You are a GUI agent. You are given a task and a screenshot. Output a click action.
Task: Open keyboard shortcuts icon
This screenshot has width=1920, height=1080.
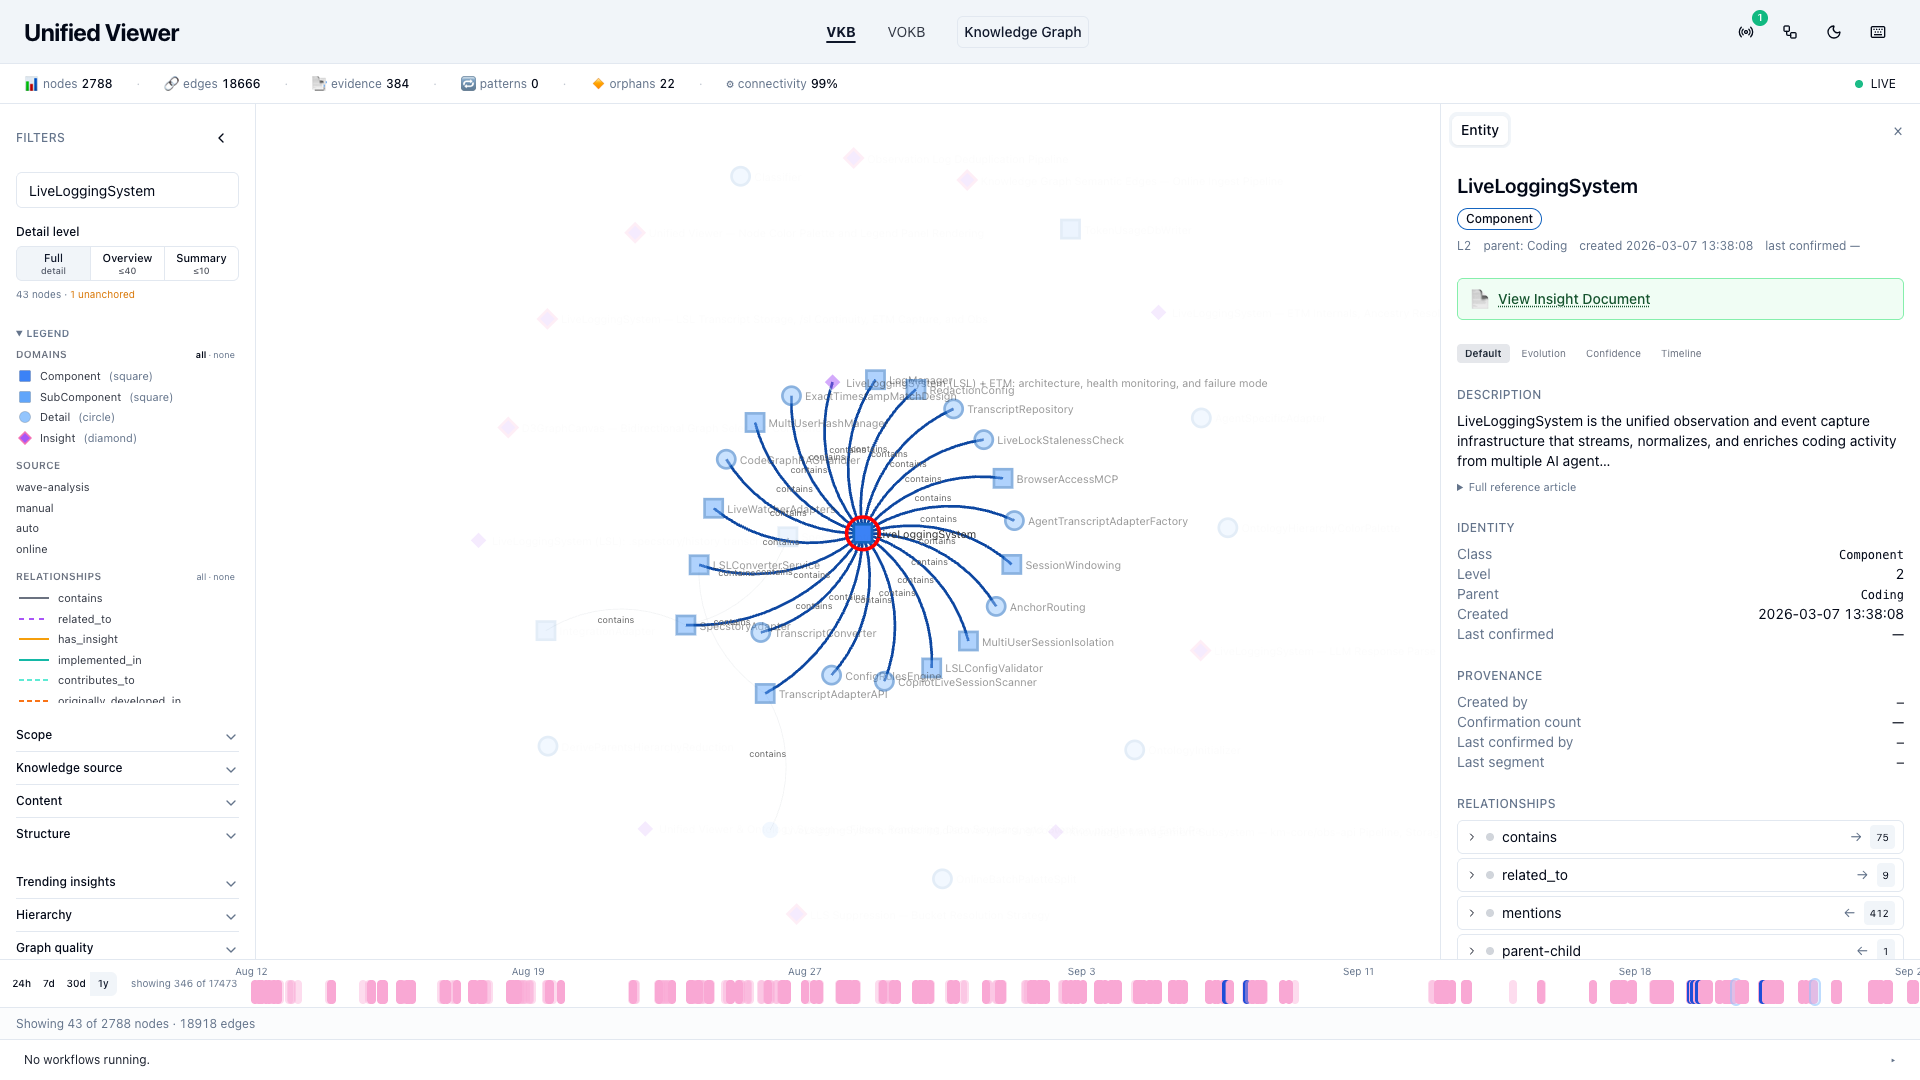(x=1878, y=32)
